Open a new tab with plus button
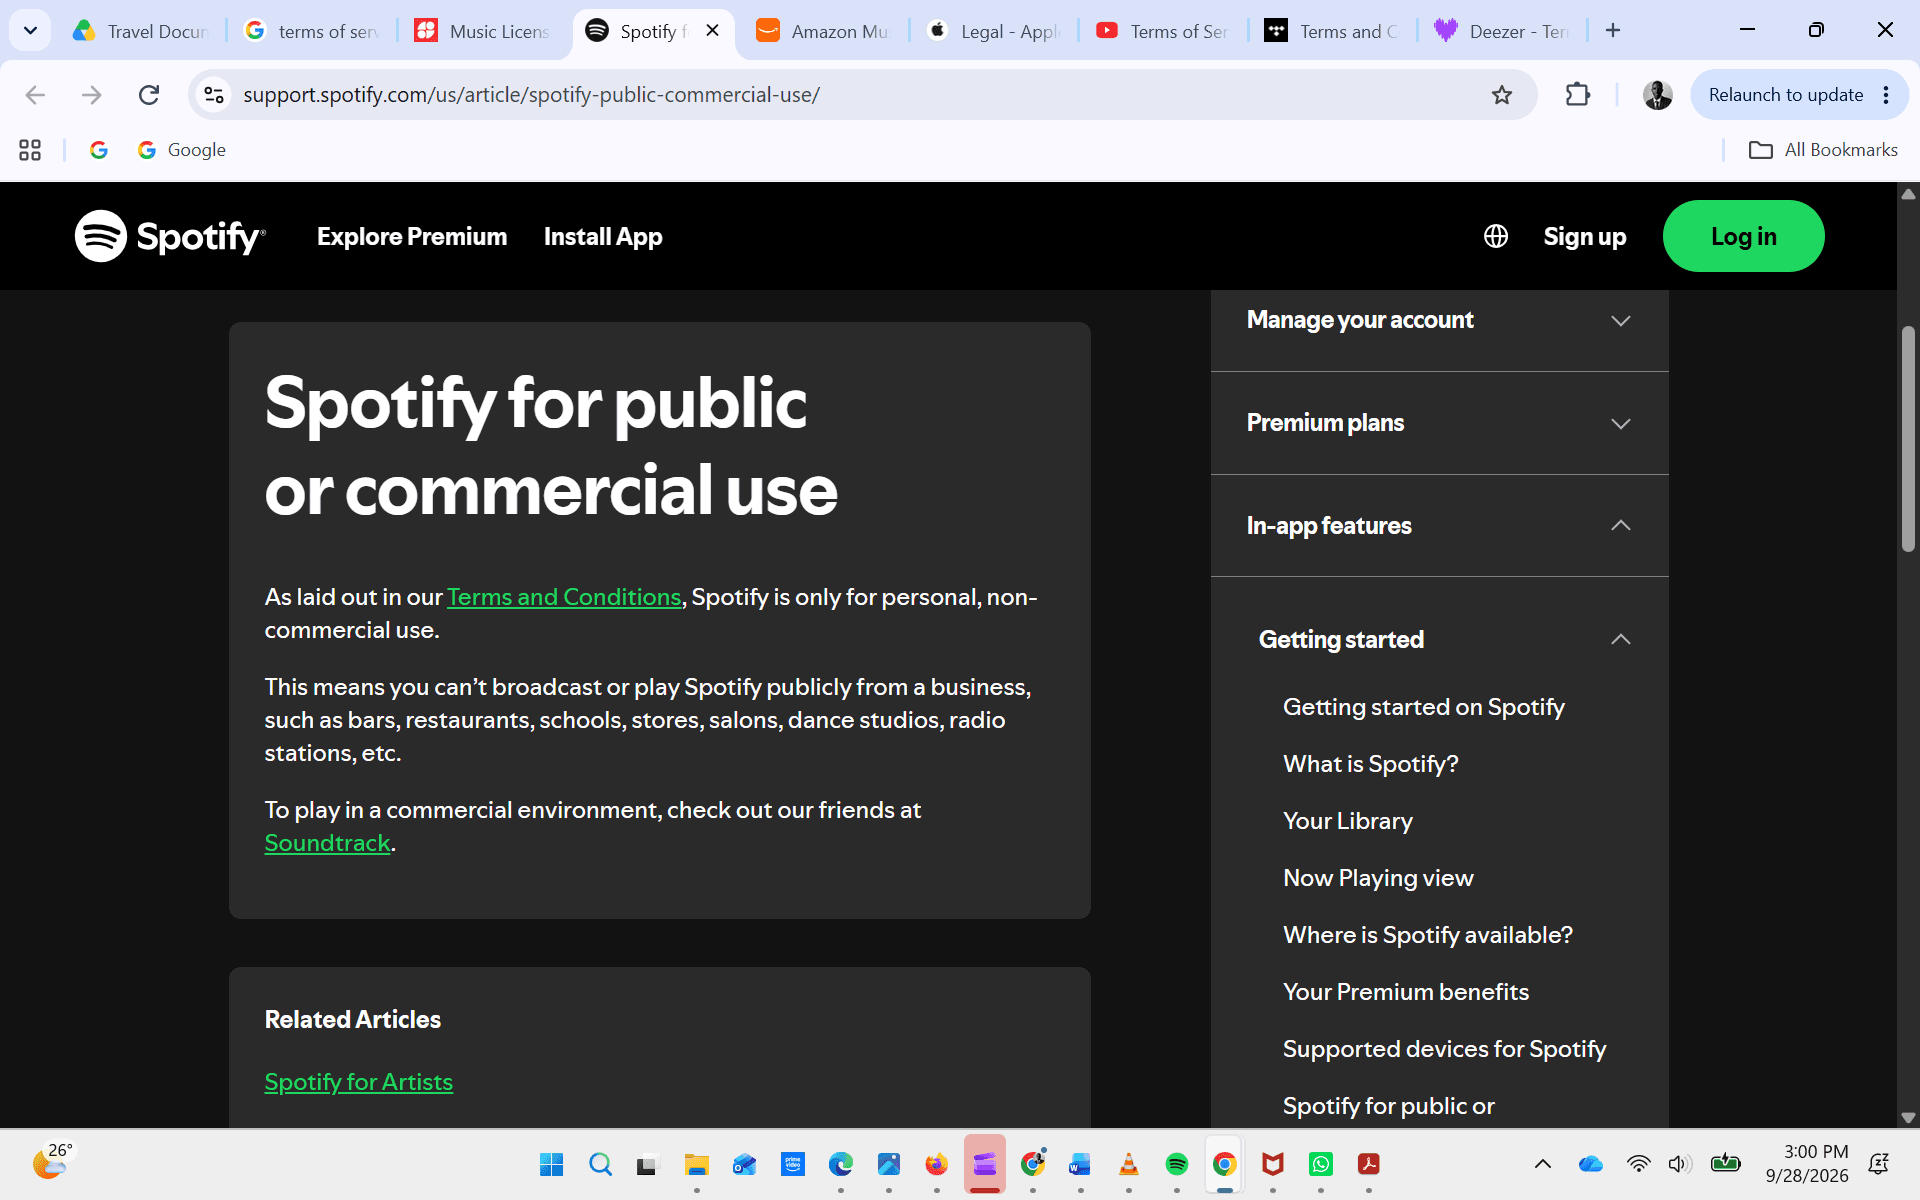 (x=1613, y=31)
